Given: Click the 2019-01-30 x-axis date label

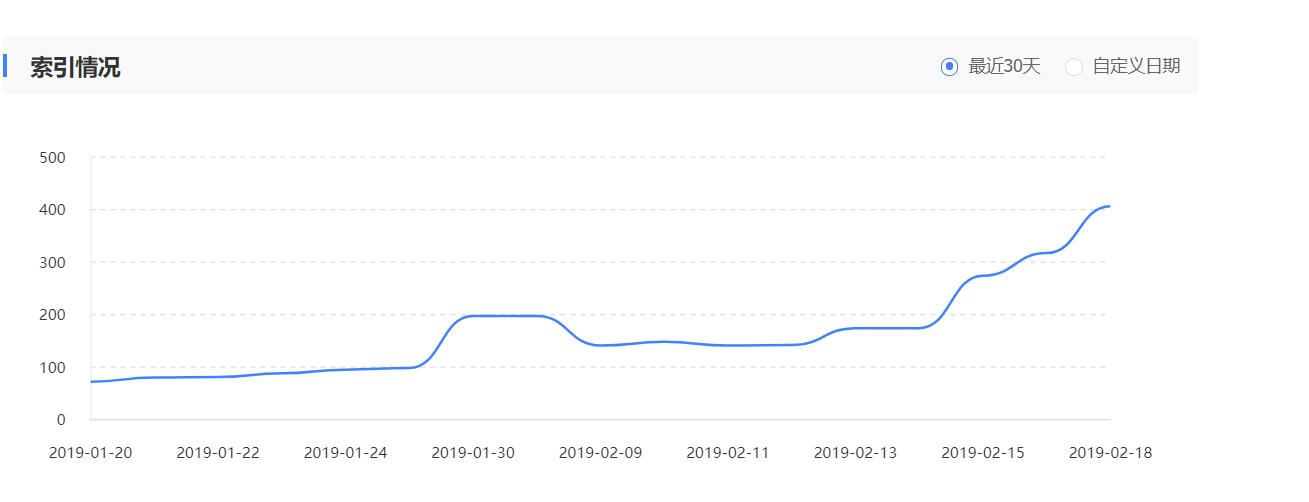Looking at the screenshot, I should pos(473,453).
